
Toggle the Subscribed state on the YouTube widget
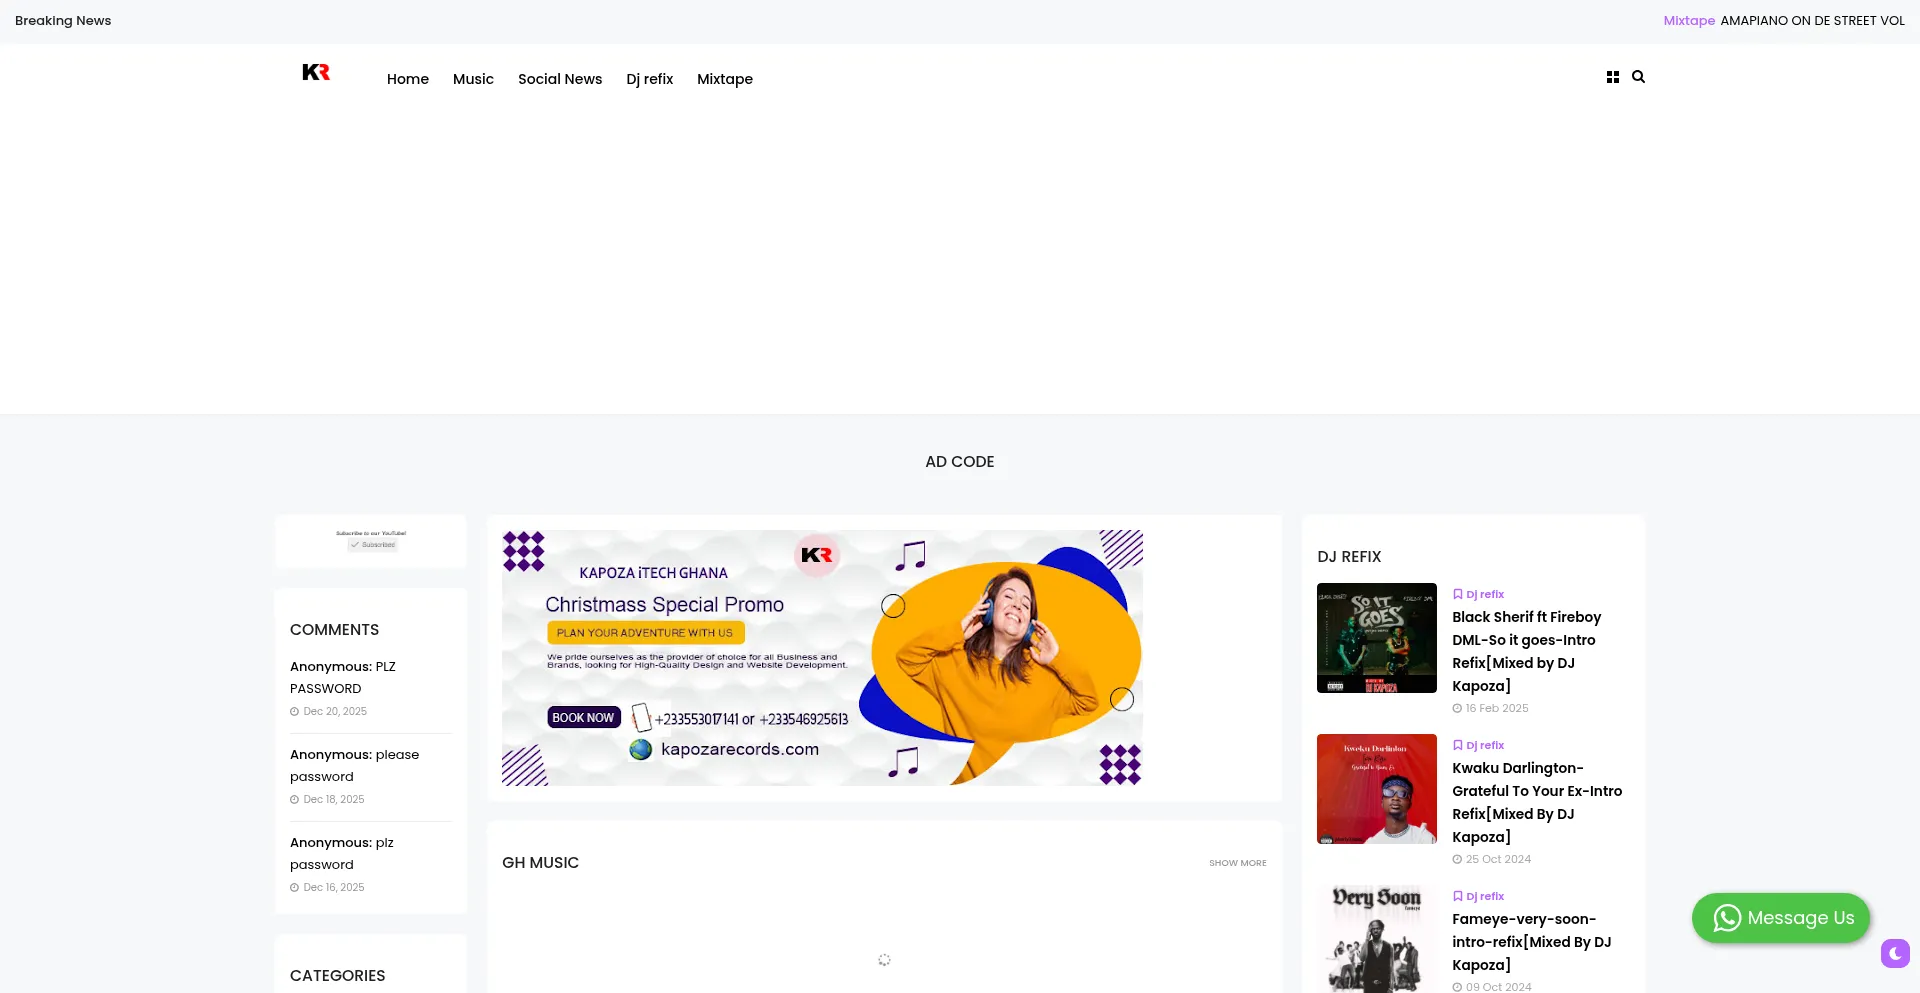coord(370,545)
